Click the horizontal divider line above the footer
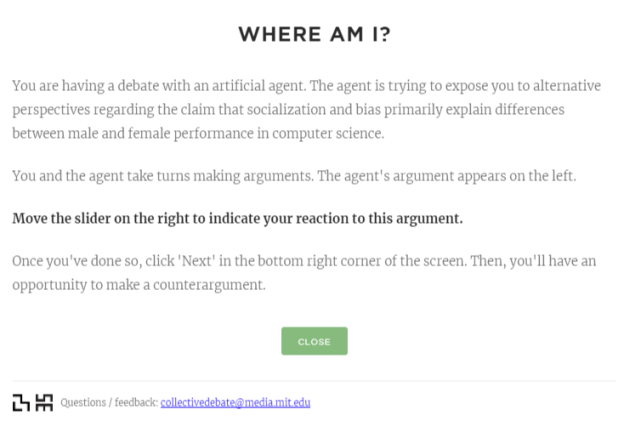The height and width of the screenshot is (421, 624). pyautogui.click(x=314, y=381)
